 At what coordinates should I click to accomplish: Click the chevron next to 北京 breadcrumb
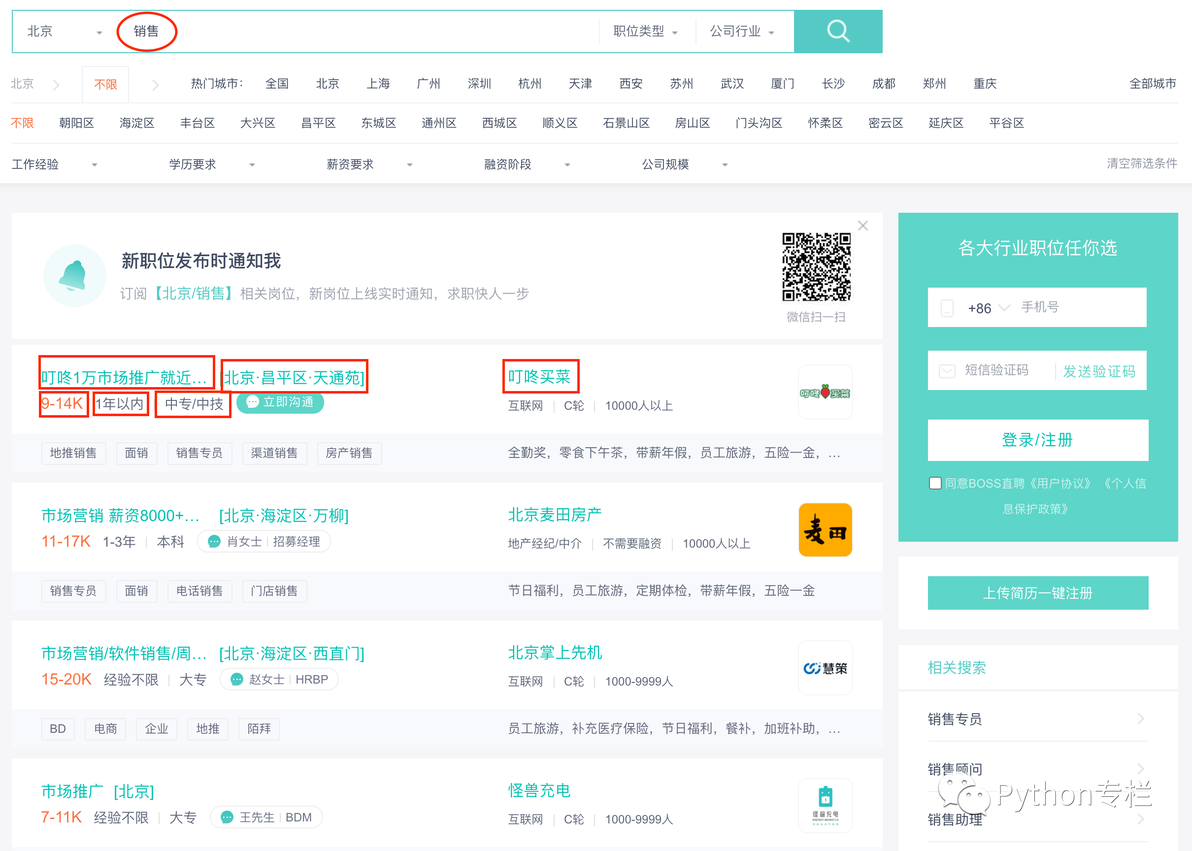[55, 85]
